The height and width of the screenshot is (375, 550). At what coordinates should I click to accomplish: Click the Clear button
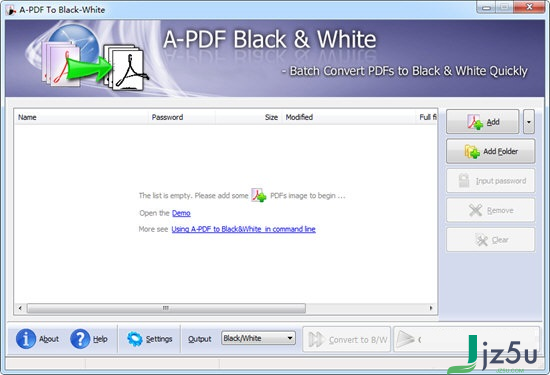(x=490, y=240)
